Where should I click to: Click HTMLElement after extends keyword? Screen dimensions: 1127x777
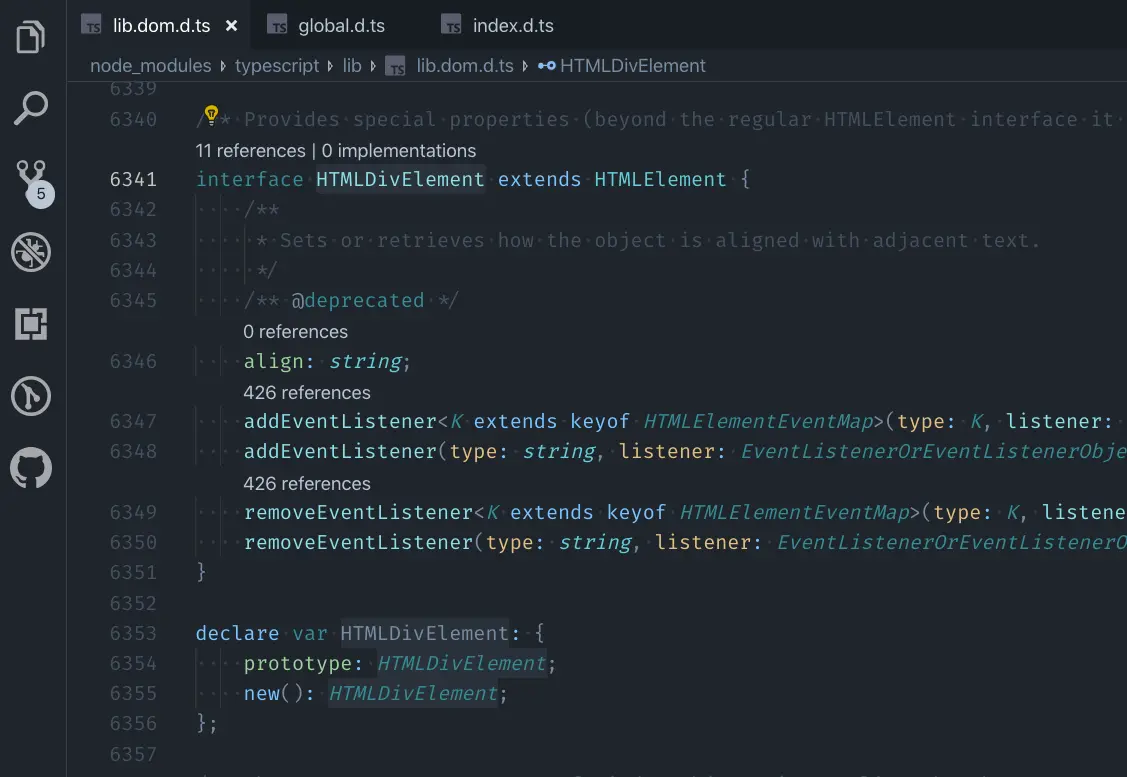tap(661, 179)
